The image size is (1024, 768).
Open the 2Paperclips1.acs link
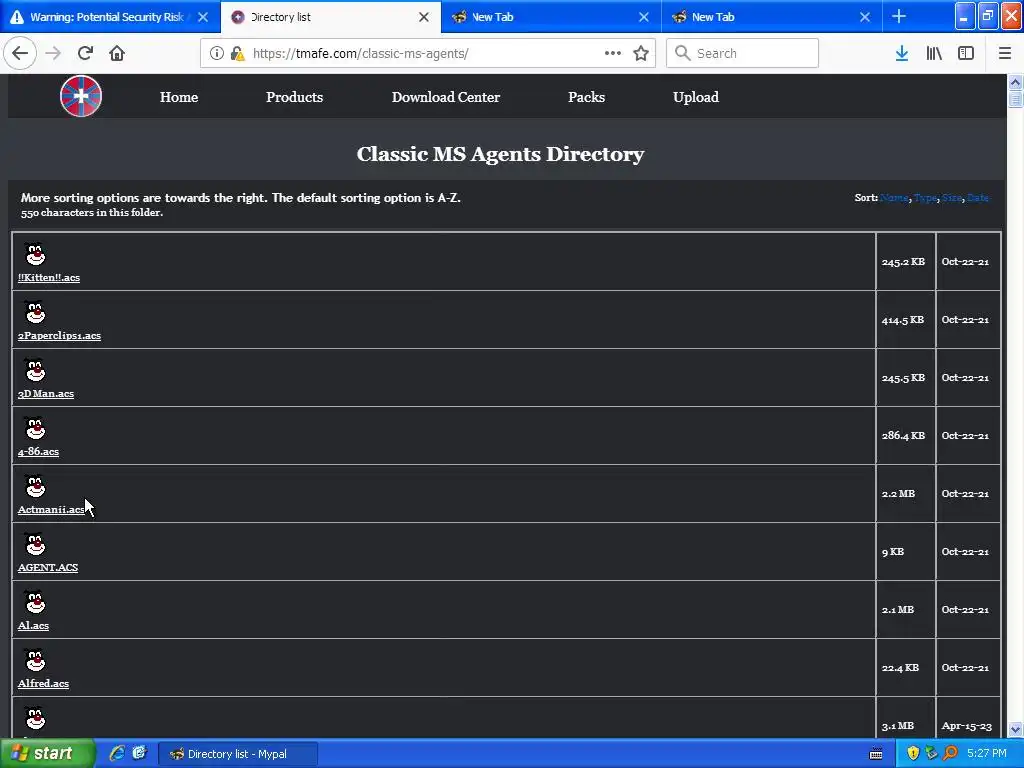click(59, 336)
